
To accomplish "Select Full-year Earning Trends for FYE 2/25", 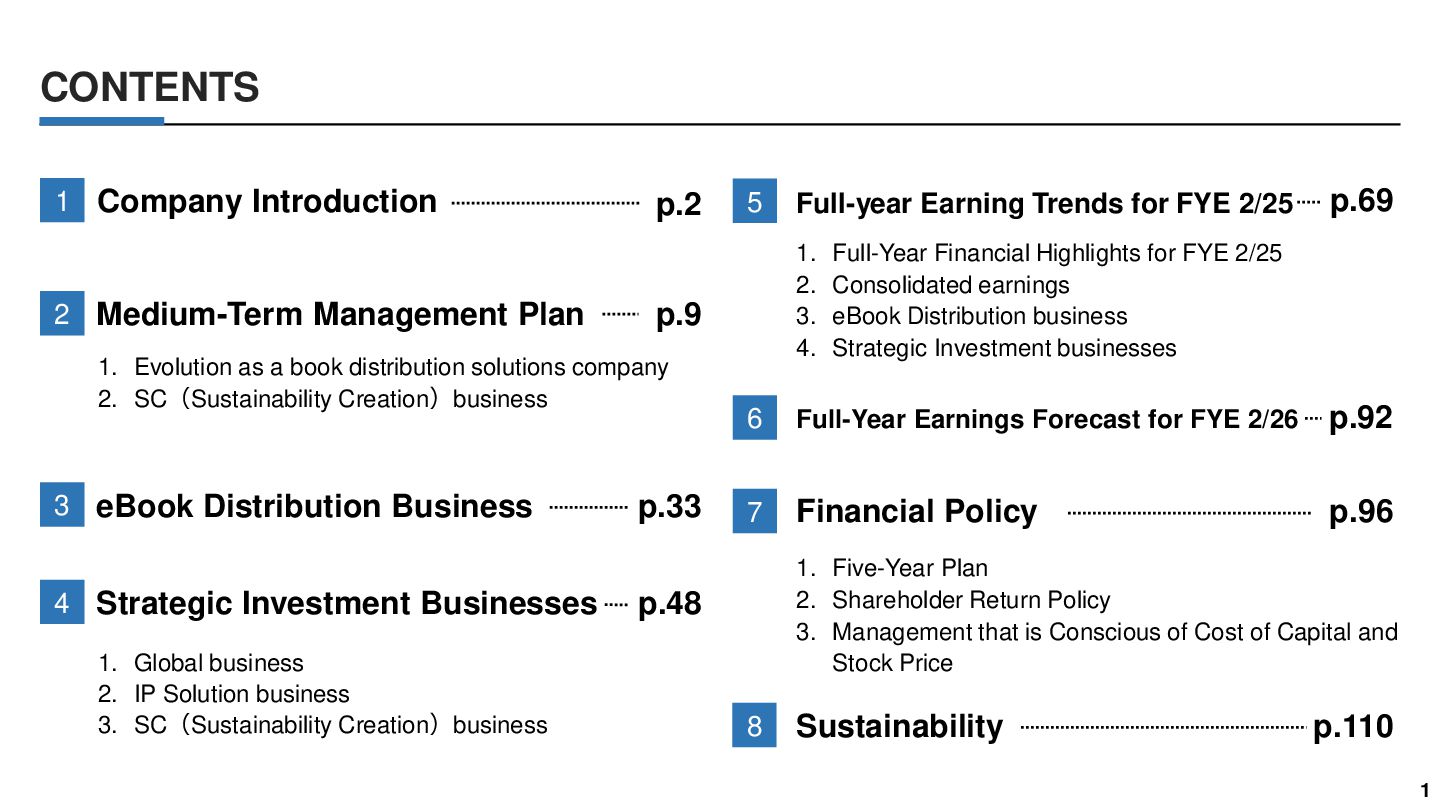I will point(1044,204).
